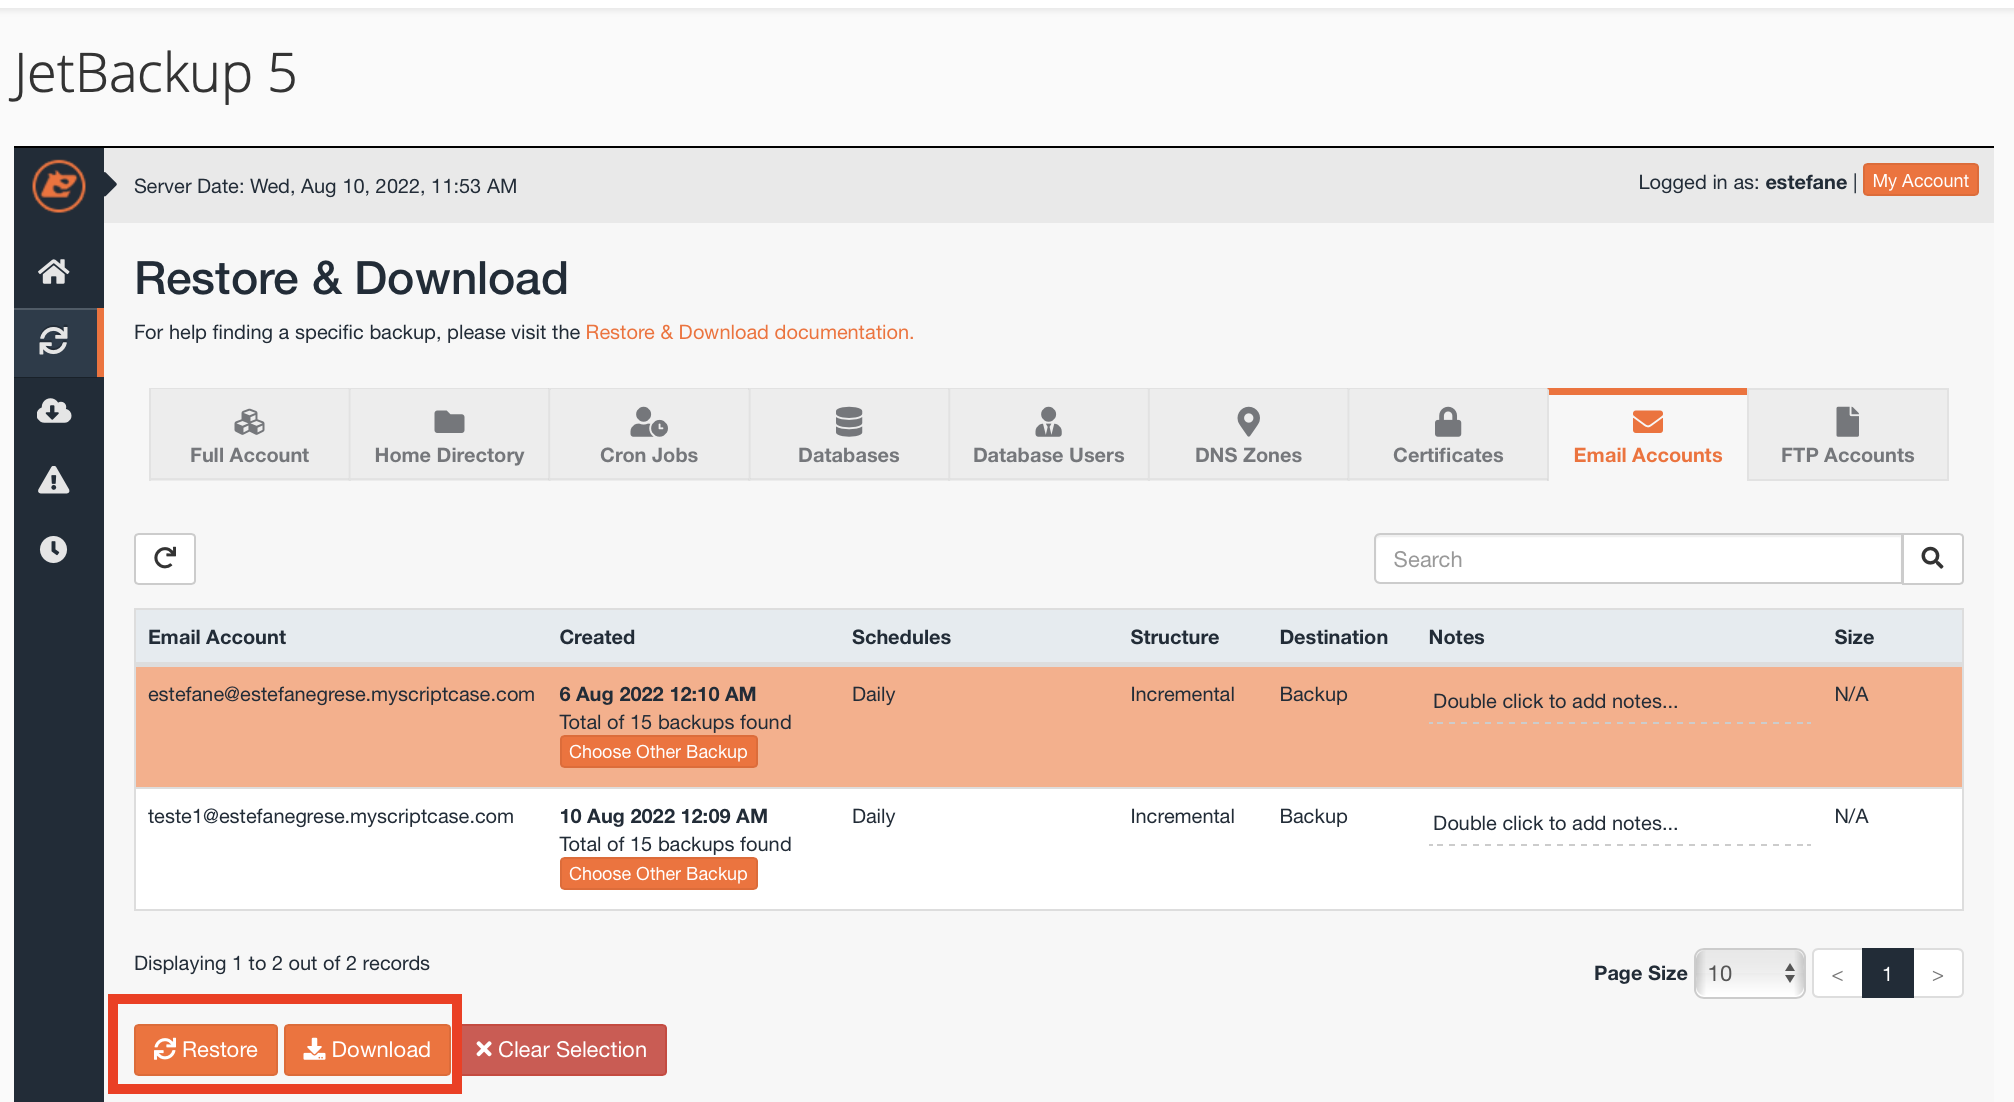The image size is (2014, 1102).
Task: Open the Page Size dropdown
Action: tap(1749, 973)
